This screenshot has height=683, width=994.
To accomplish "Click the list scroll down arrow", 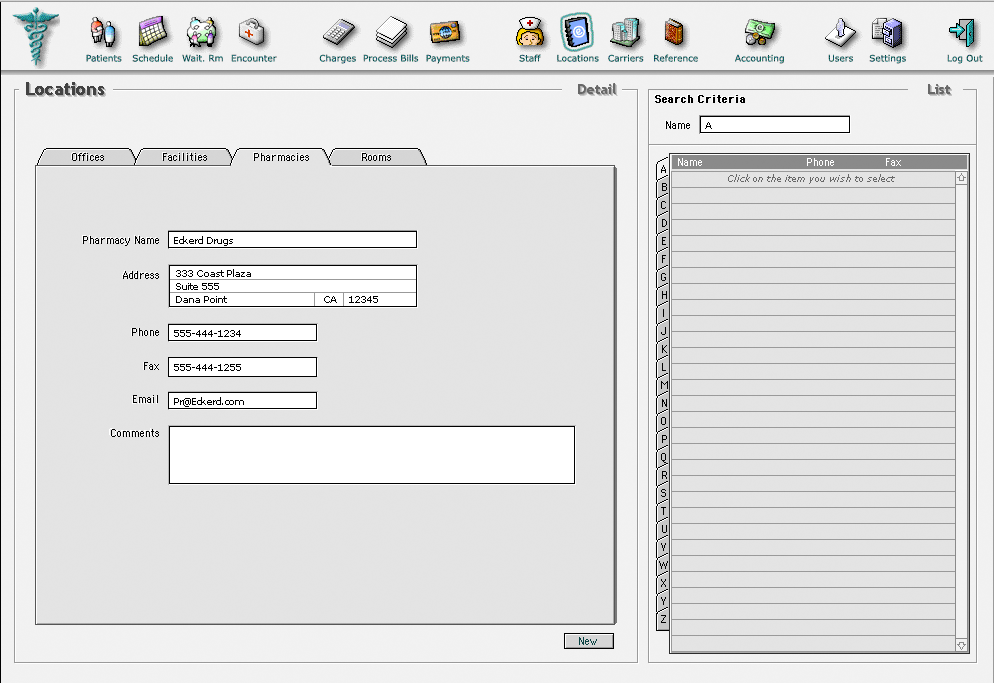I will click(x=961, y=645).
